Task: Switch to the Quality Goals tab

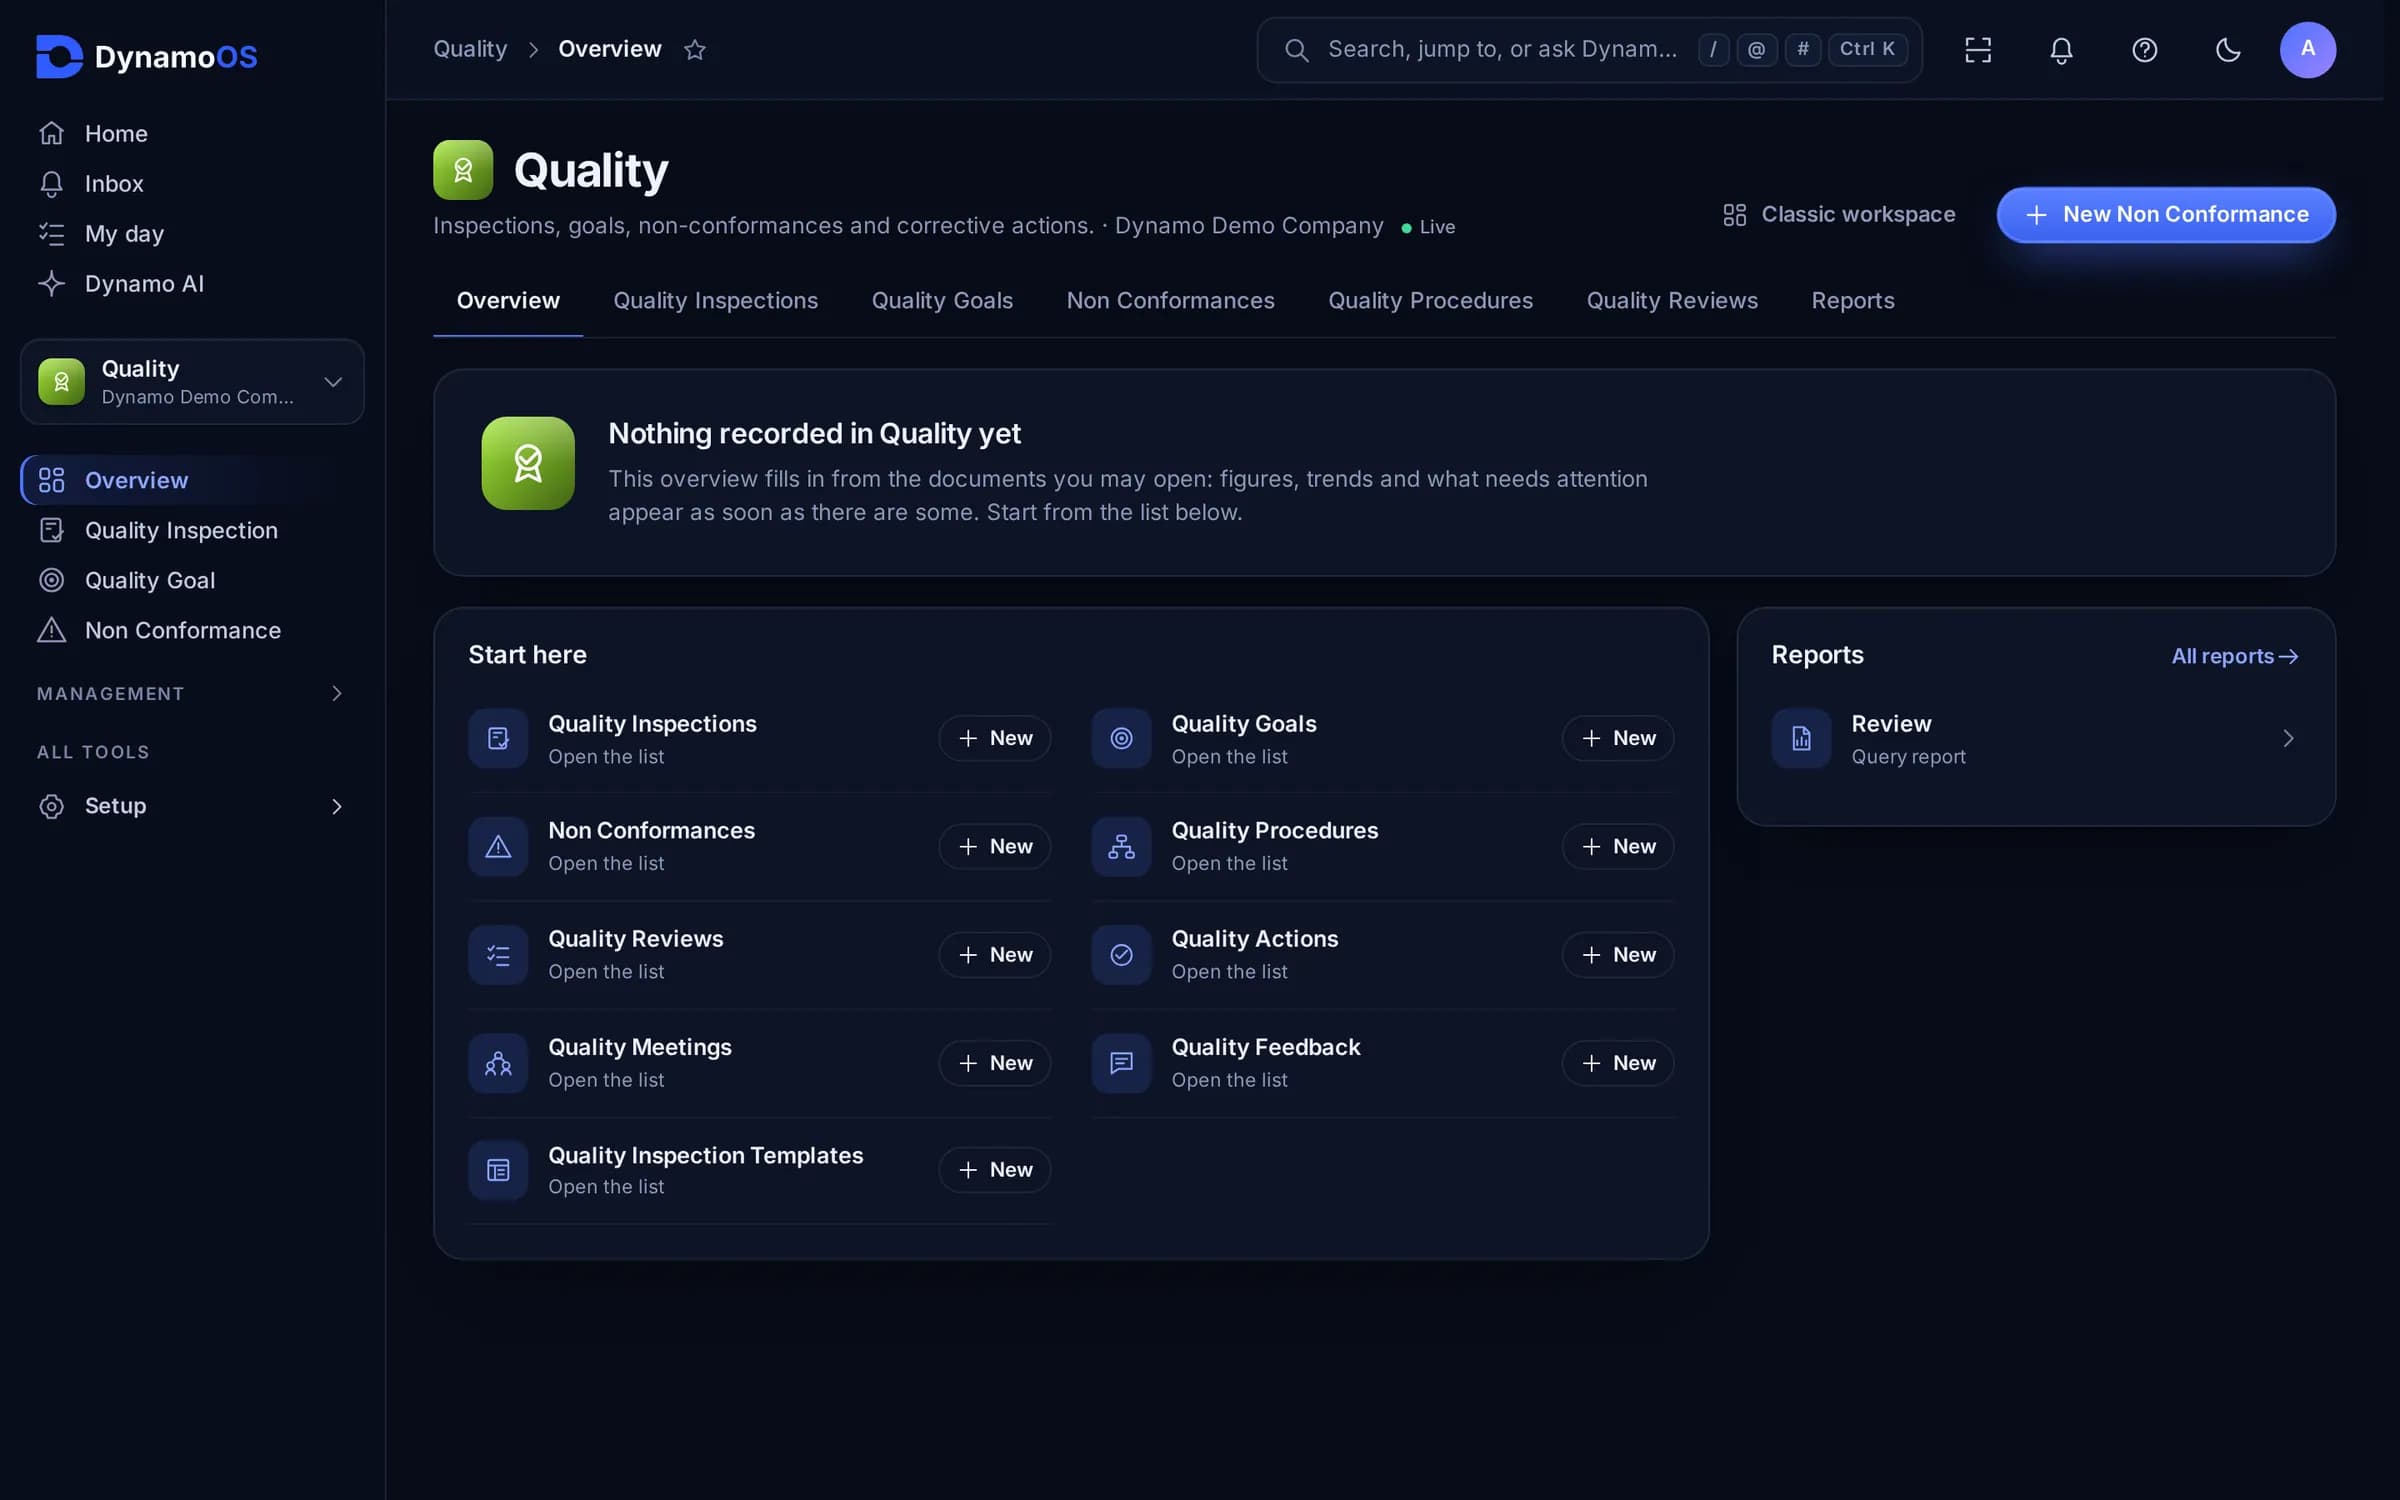Action: tap(942, 301)
